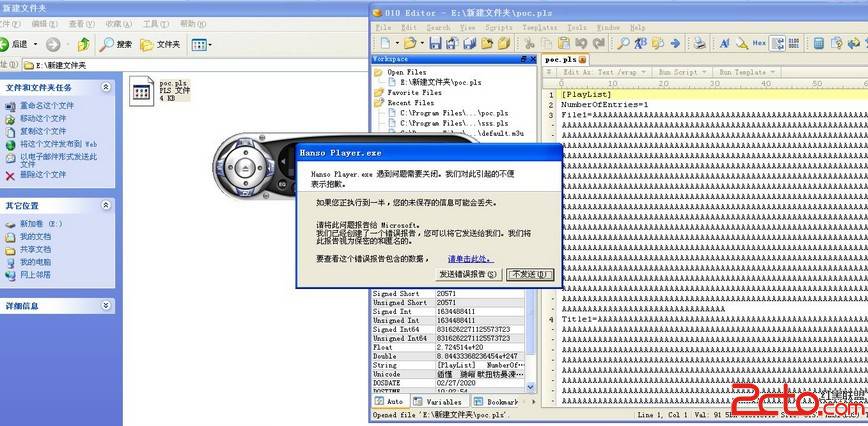The height and width of the screenshot is (426, 868).
Task: Click the Find in Files icon in 010 Editor
Action: point(658,43)
